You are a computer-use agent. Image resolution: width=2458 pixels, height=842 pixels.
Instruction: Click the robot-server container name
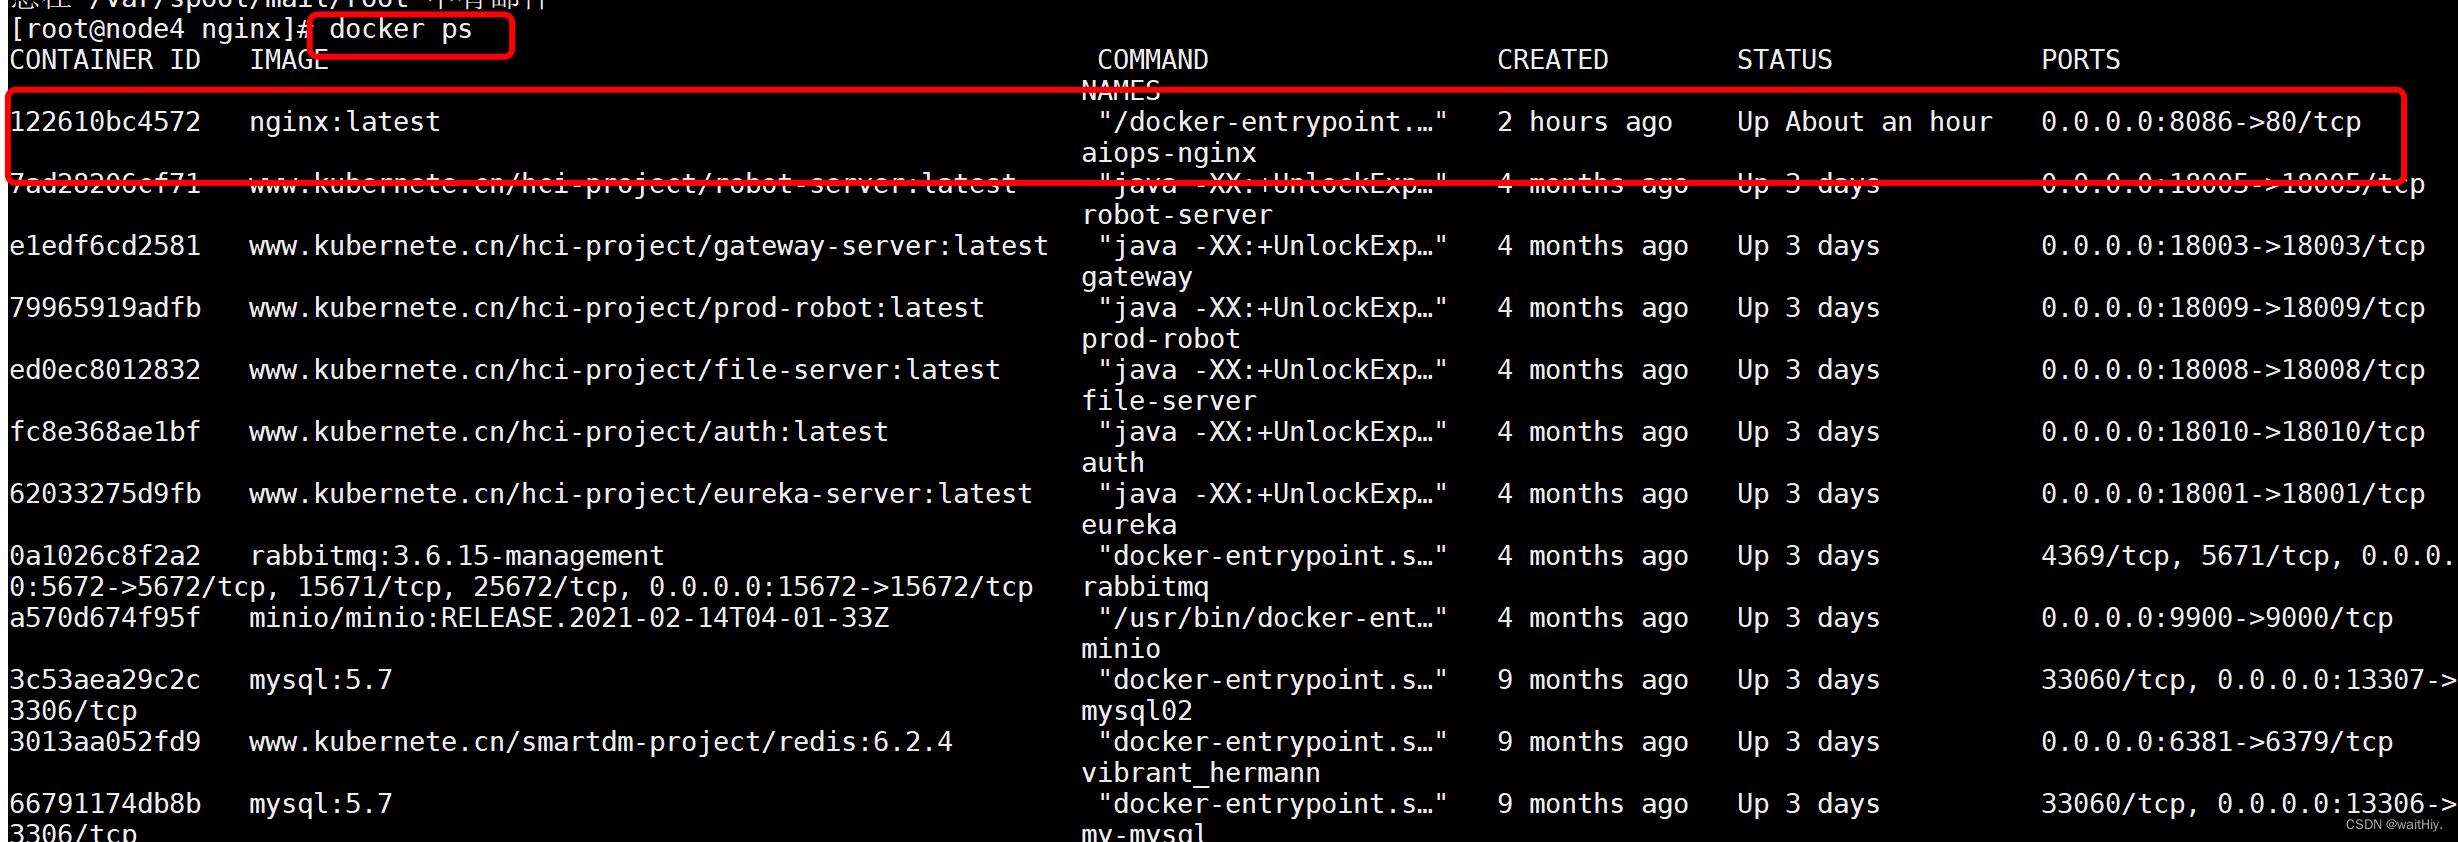tap(1177, 215)
